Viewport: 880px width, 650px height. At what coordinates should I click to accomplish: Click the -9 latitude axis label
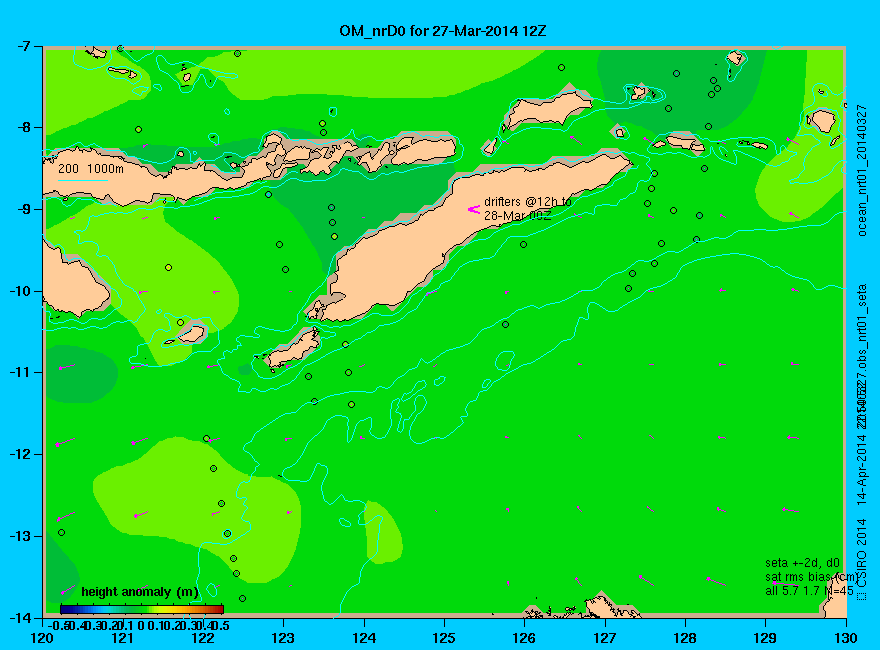(x=22, y=209)
